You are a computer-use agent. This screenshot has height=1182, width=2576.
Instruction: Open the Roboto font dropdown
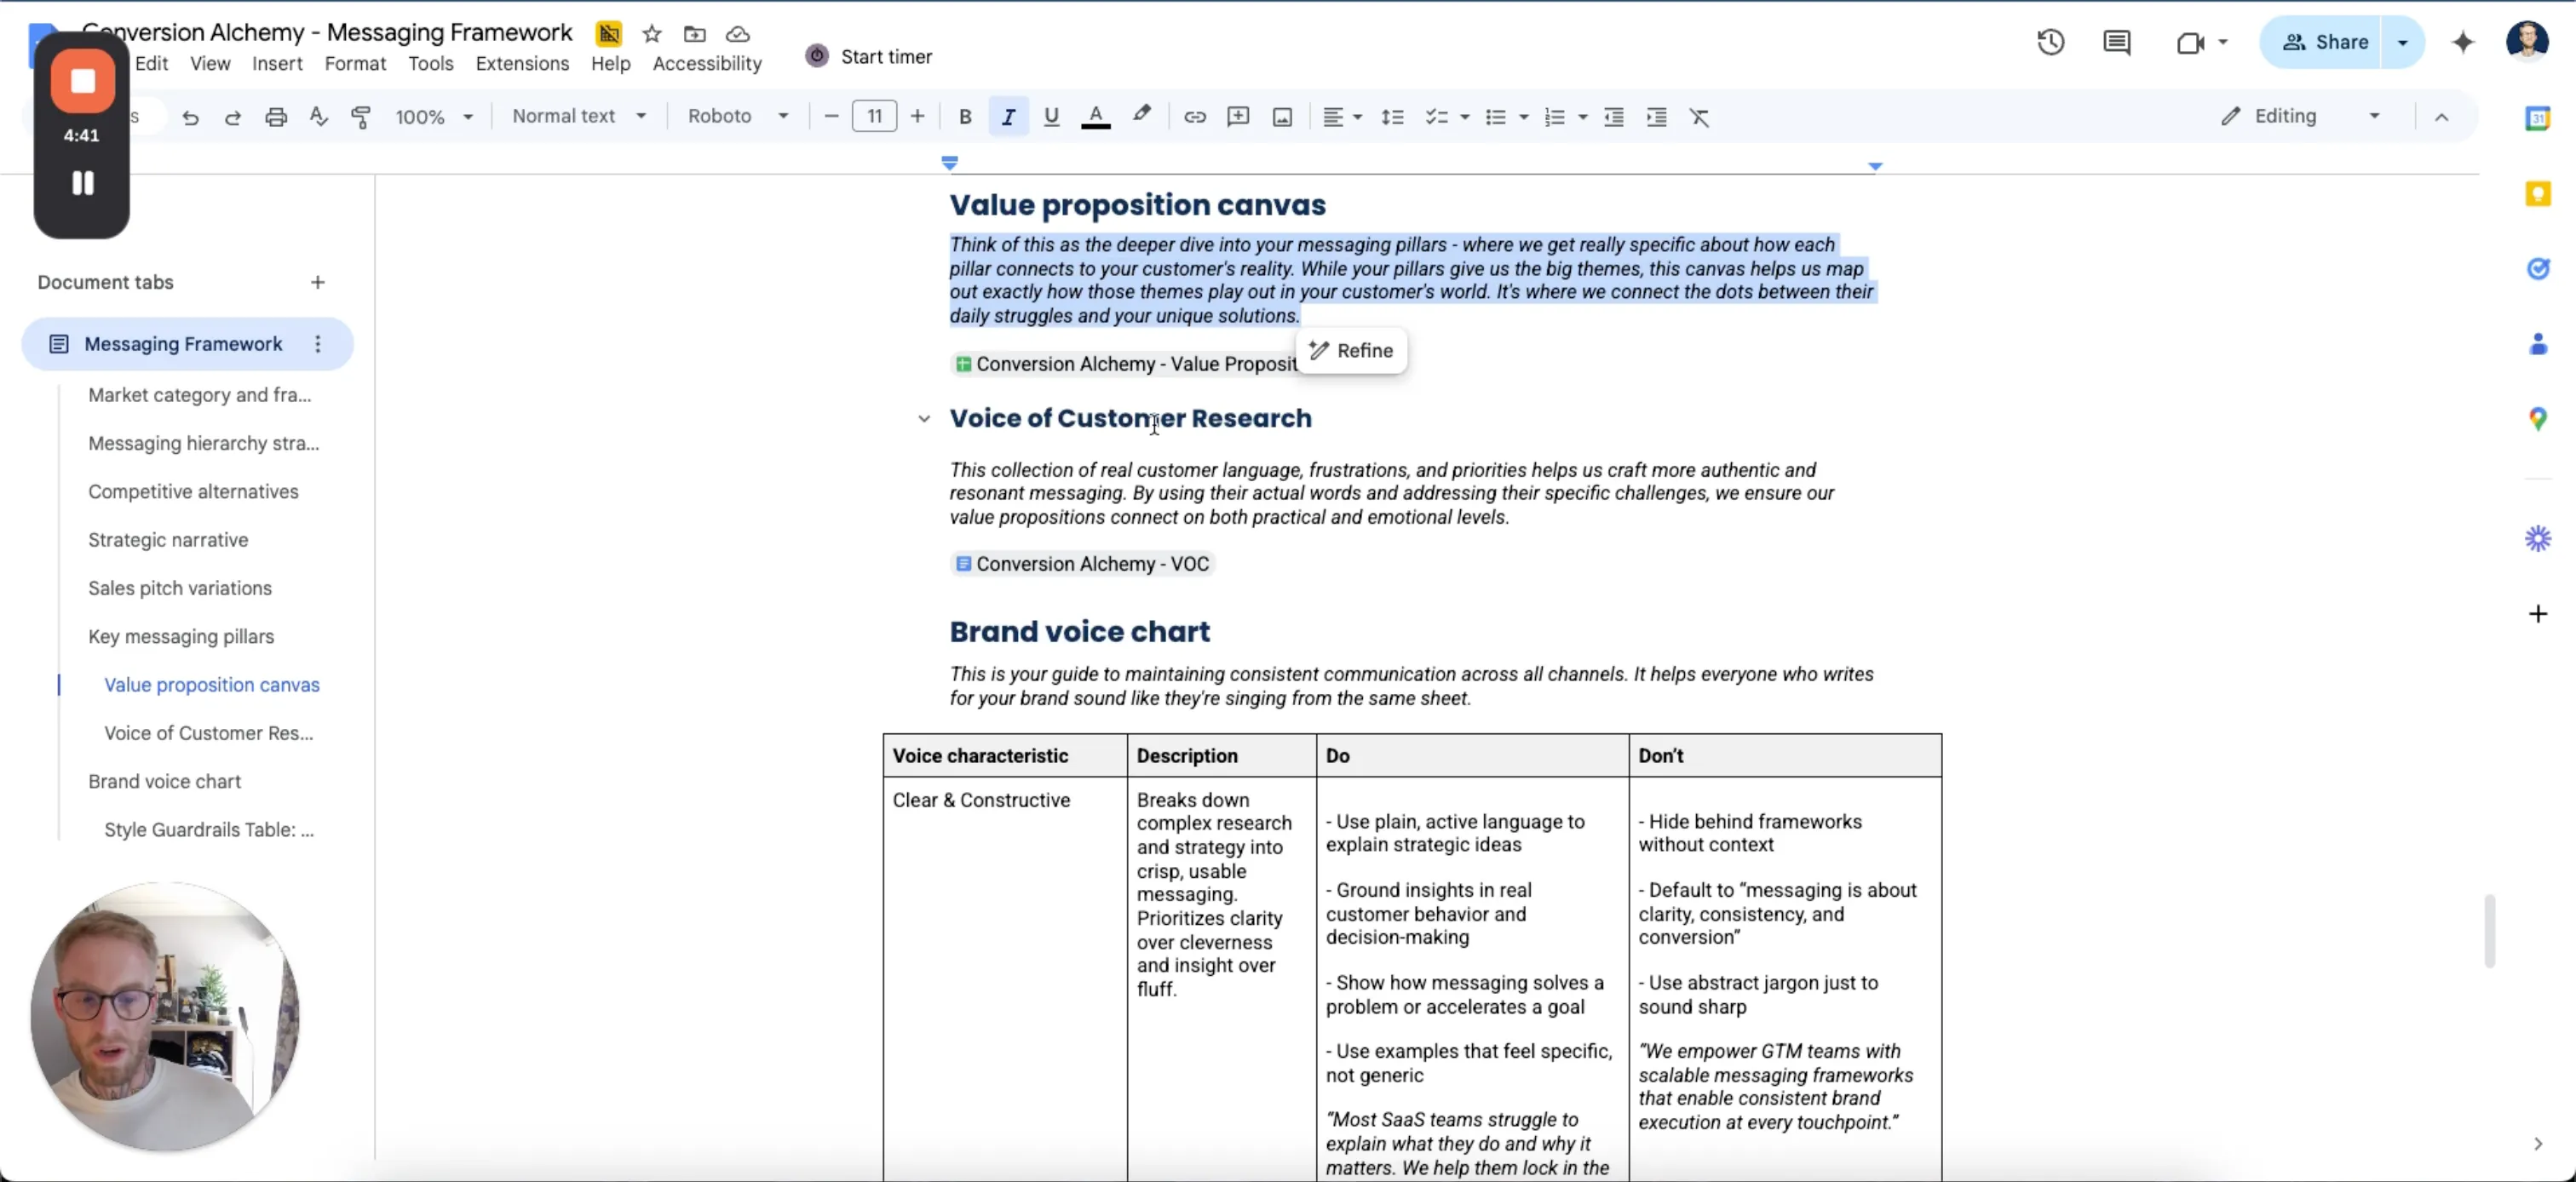(x=737, y=116)
